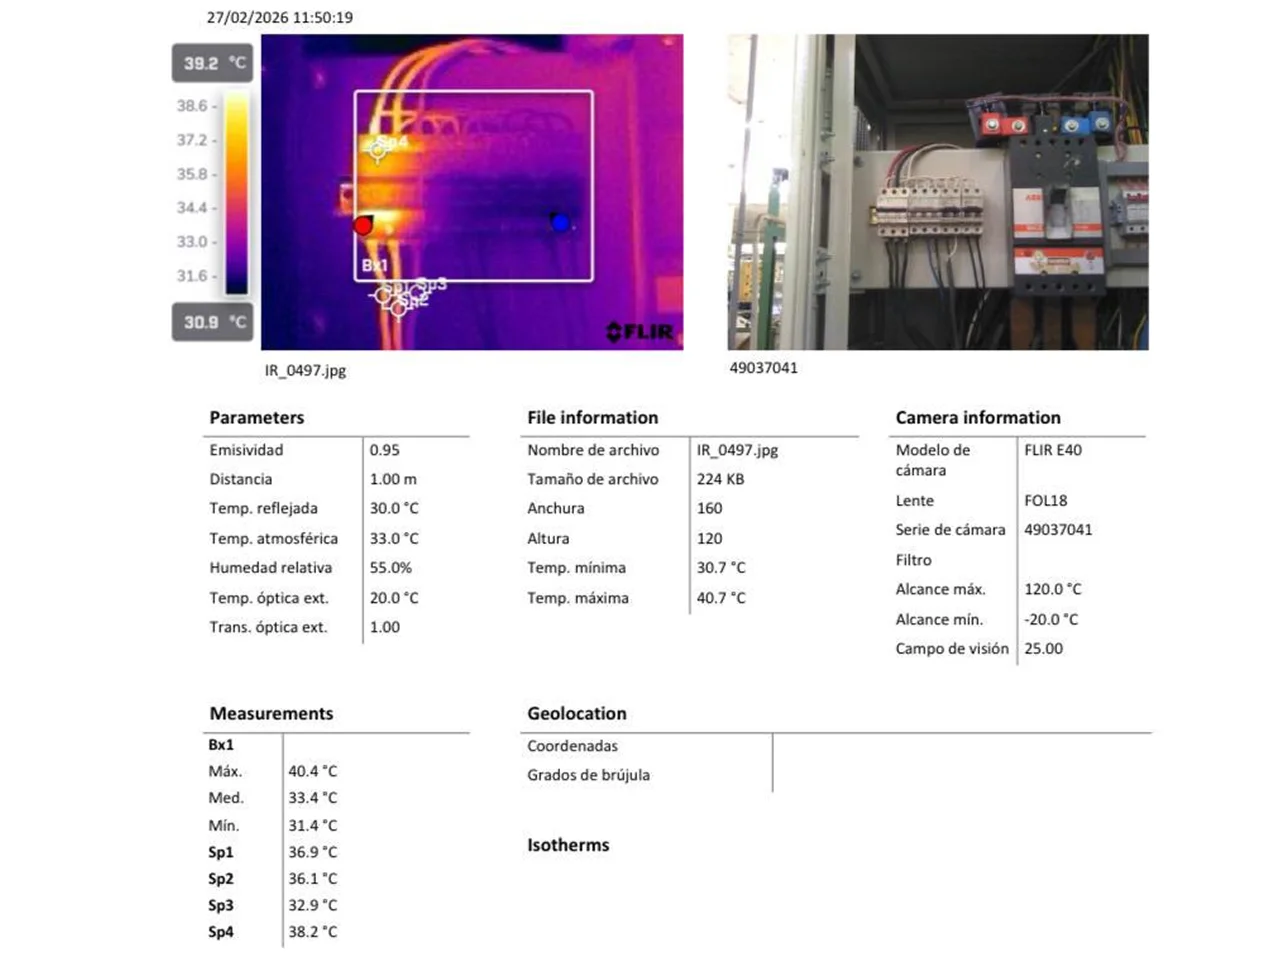Click the Grados de brújula label
Image resolution: width=1280 pixels, height=962 pixels.
(x=588, y=775)
